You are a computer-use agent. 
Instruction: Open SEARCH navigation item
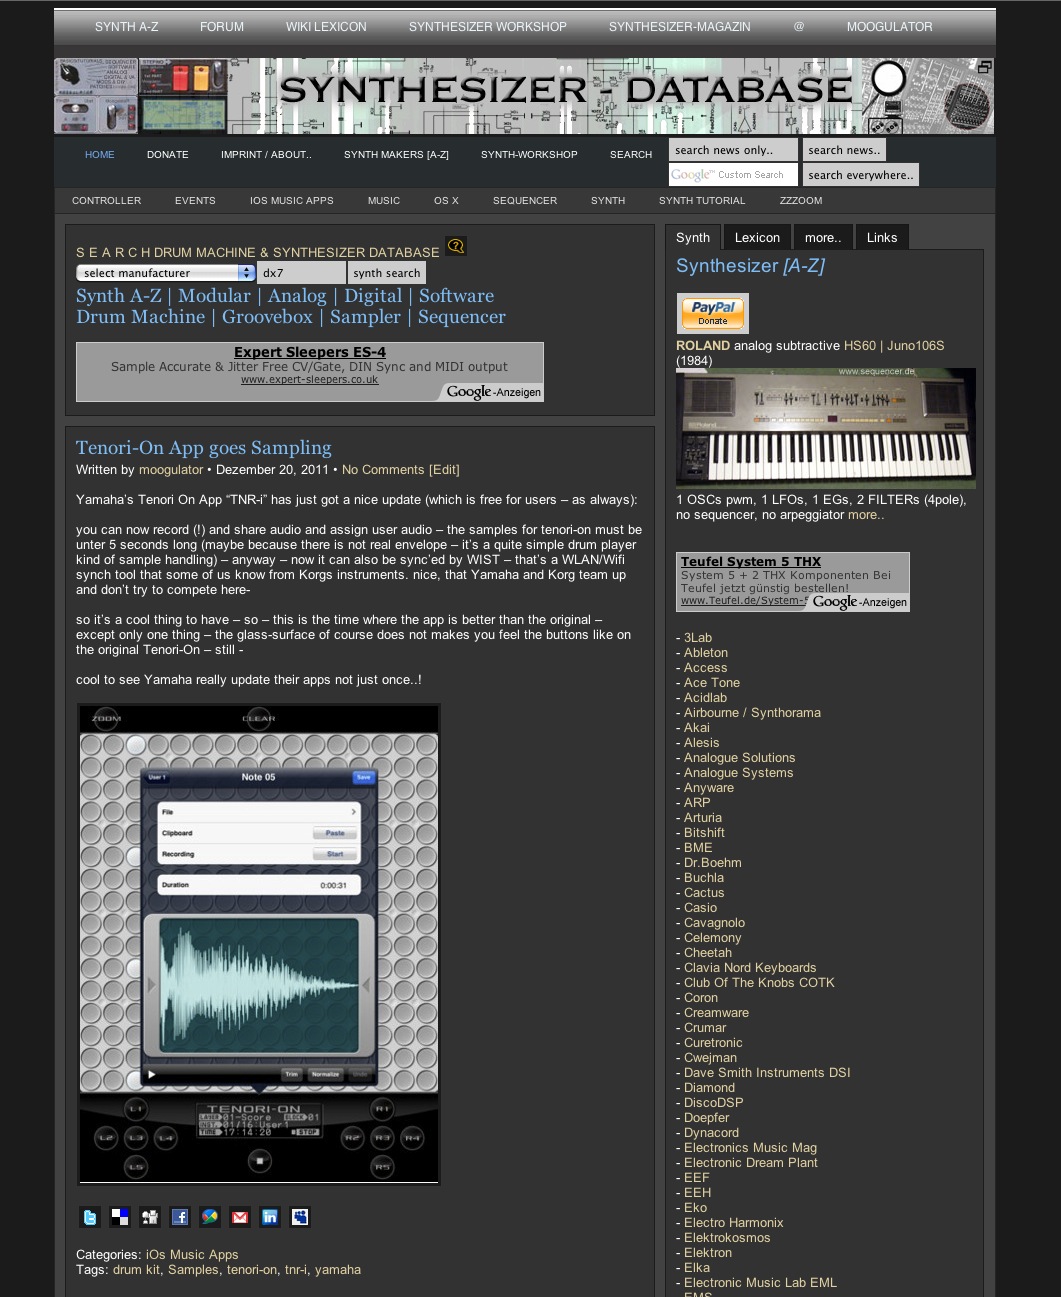point(631,155)
